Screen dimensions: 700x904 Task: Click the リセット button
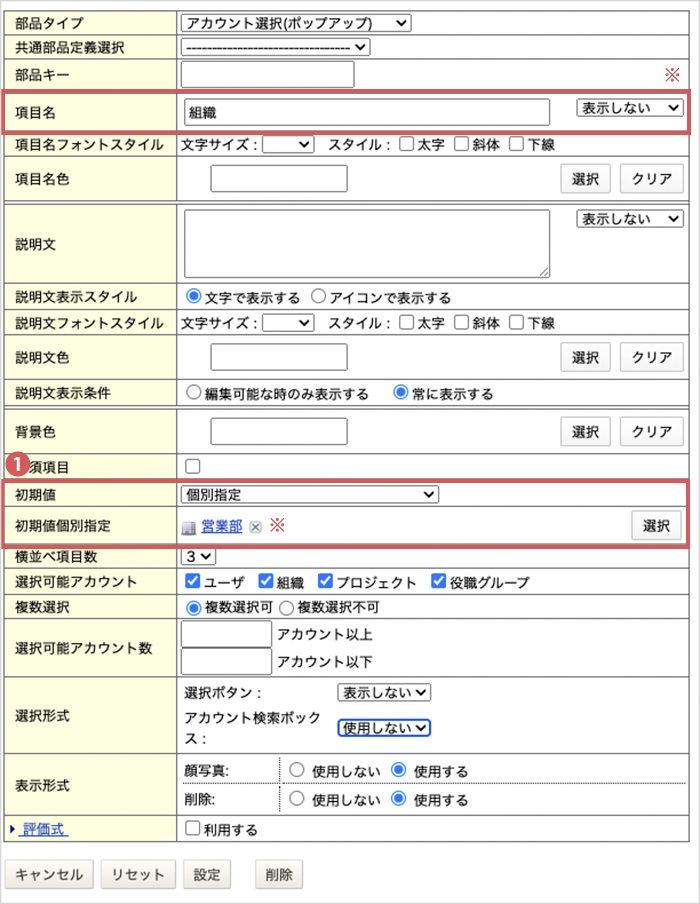click(137, 875)
